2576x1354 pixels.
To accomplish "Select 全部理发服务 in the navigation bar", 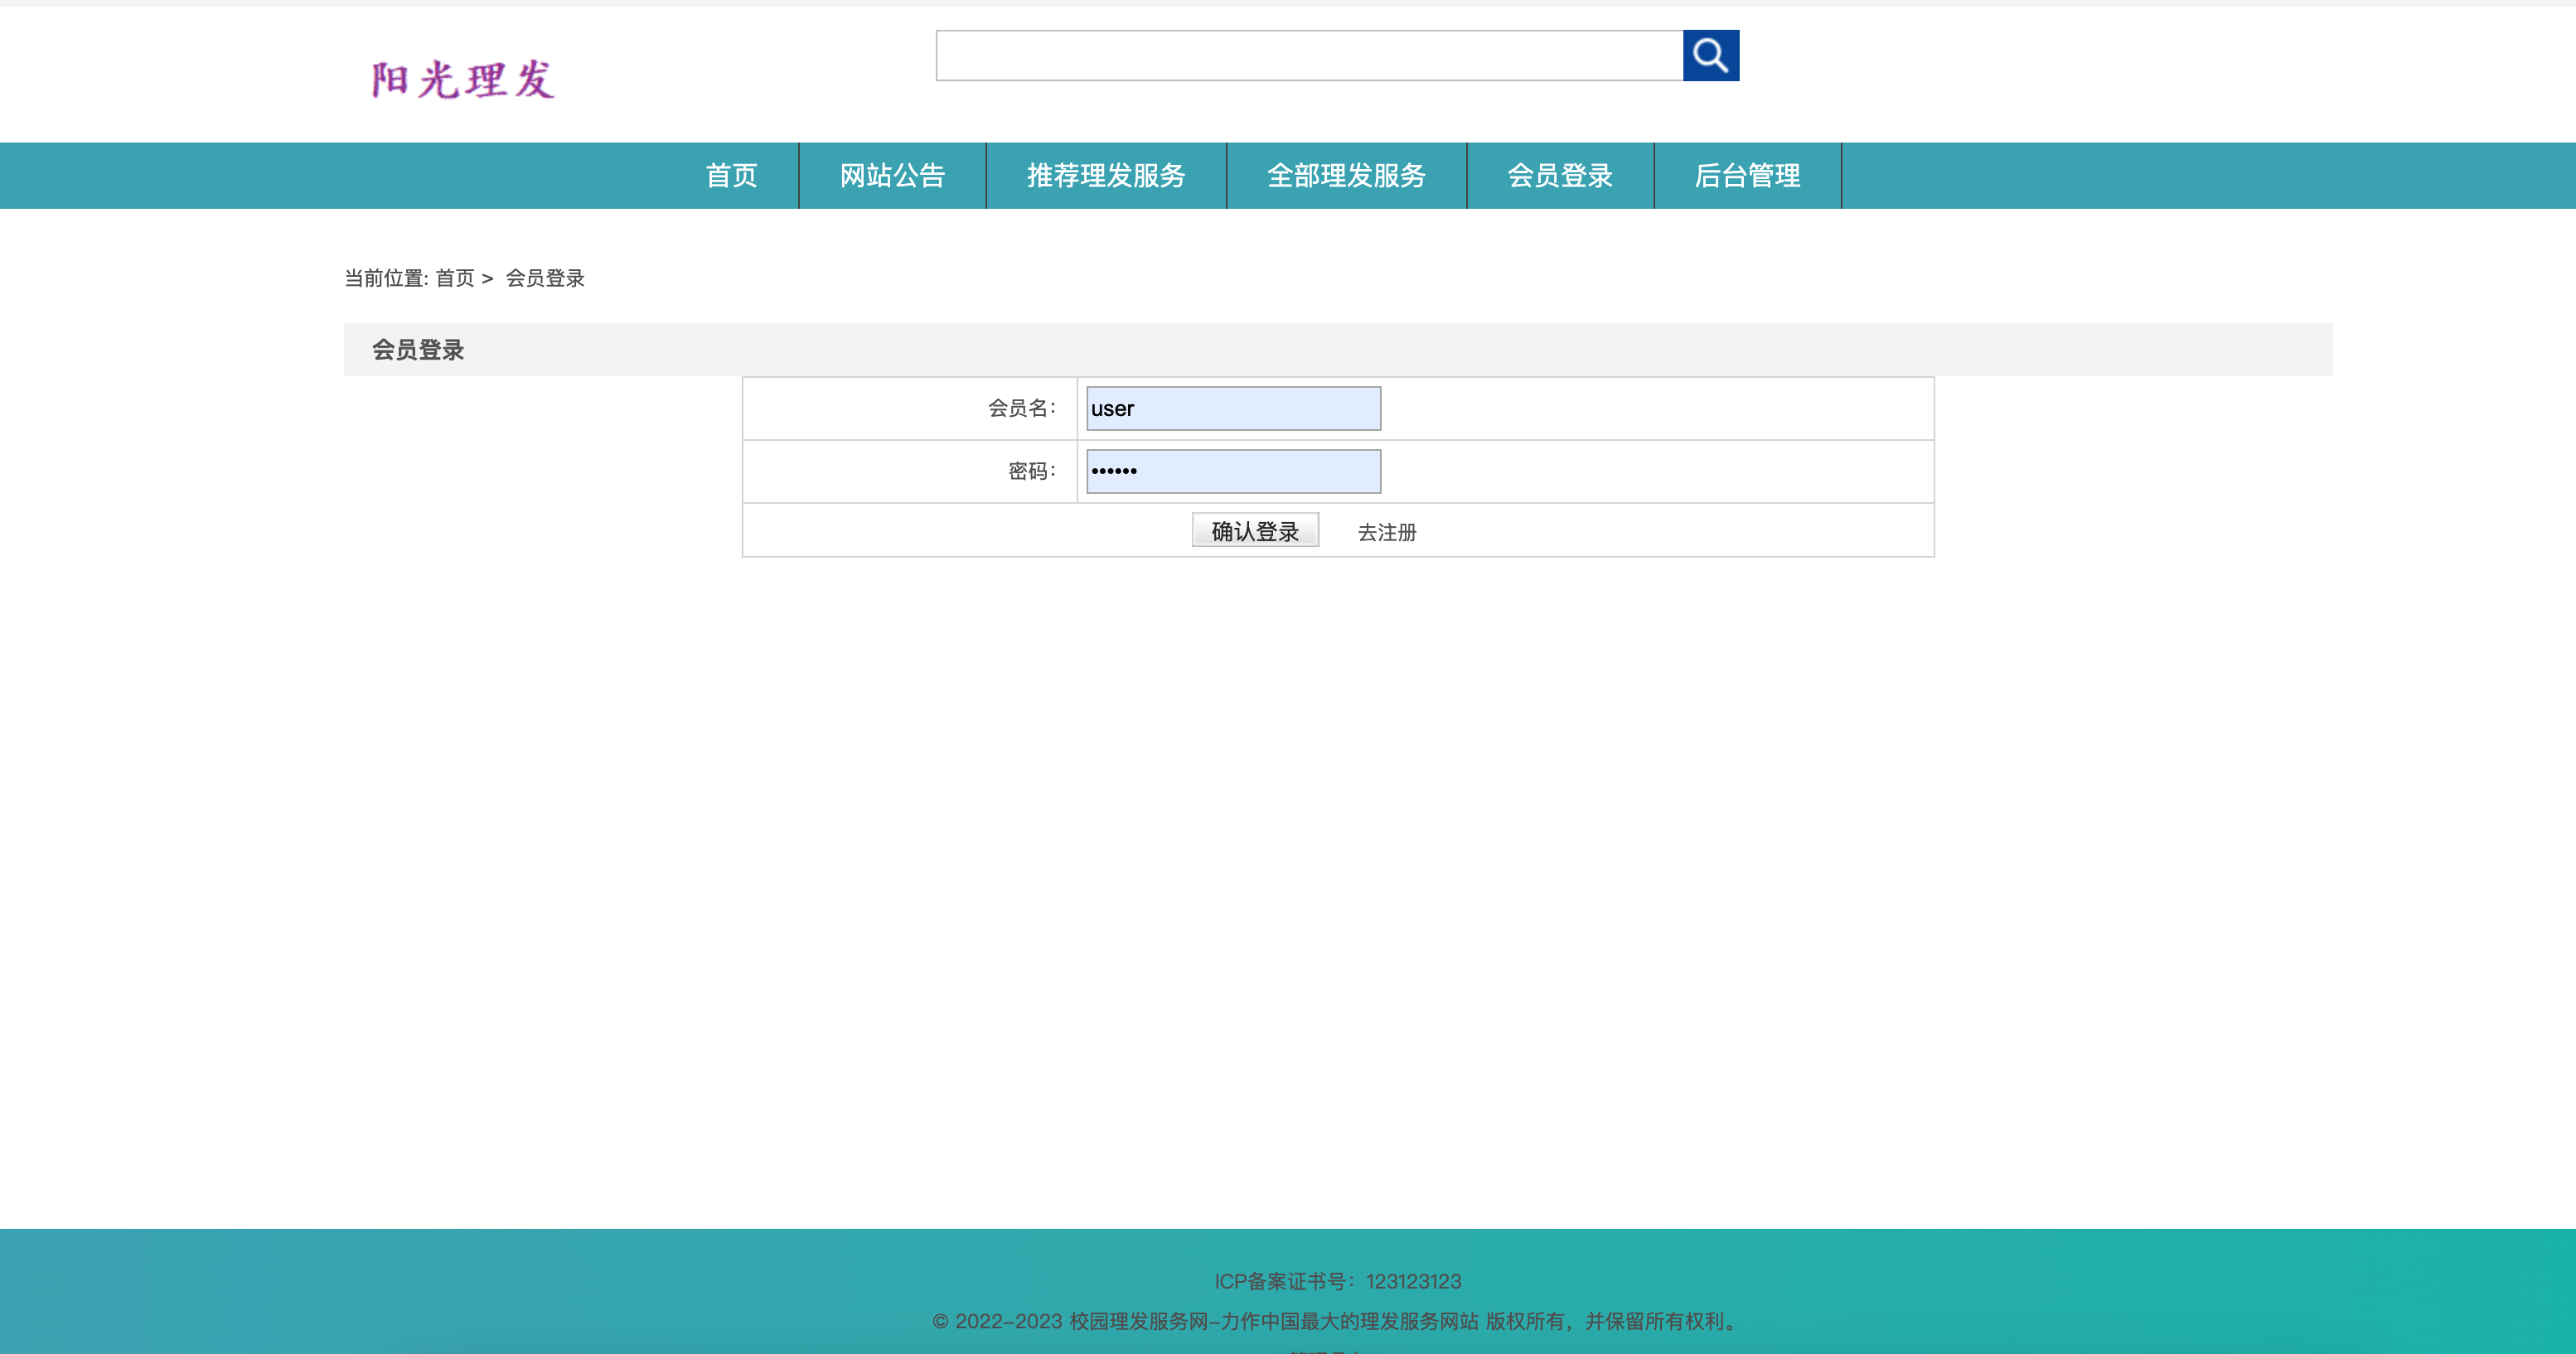I will point(1346,176).
